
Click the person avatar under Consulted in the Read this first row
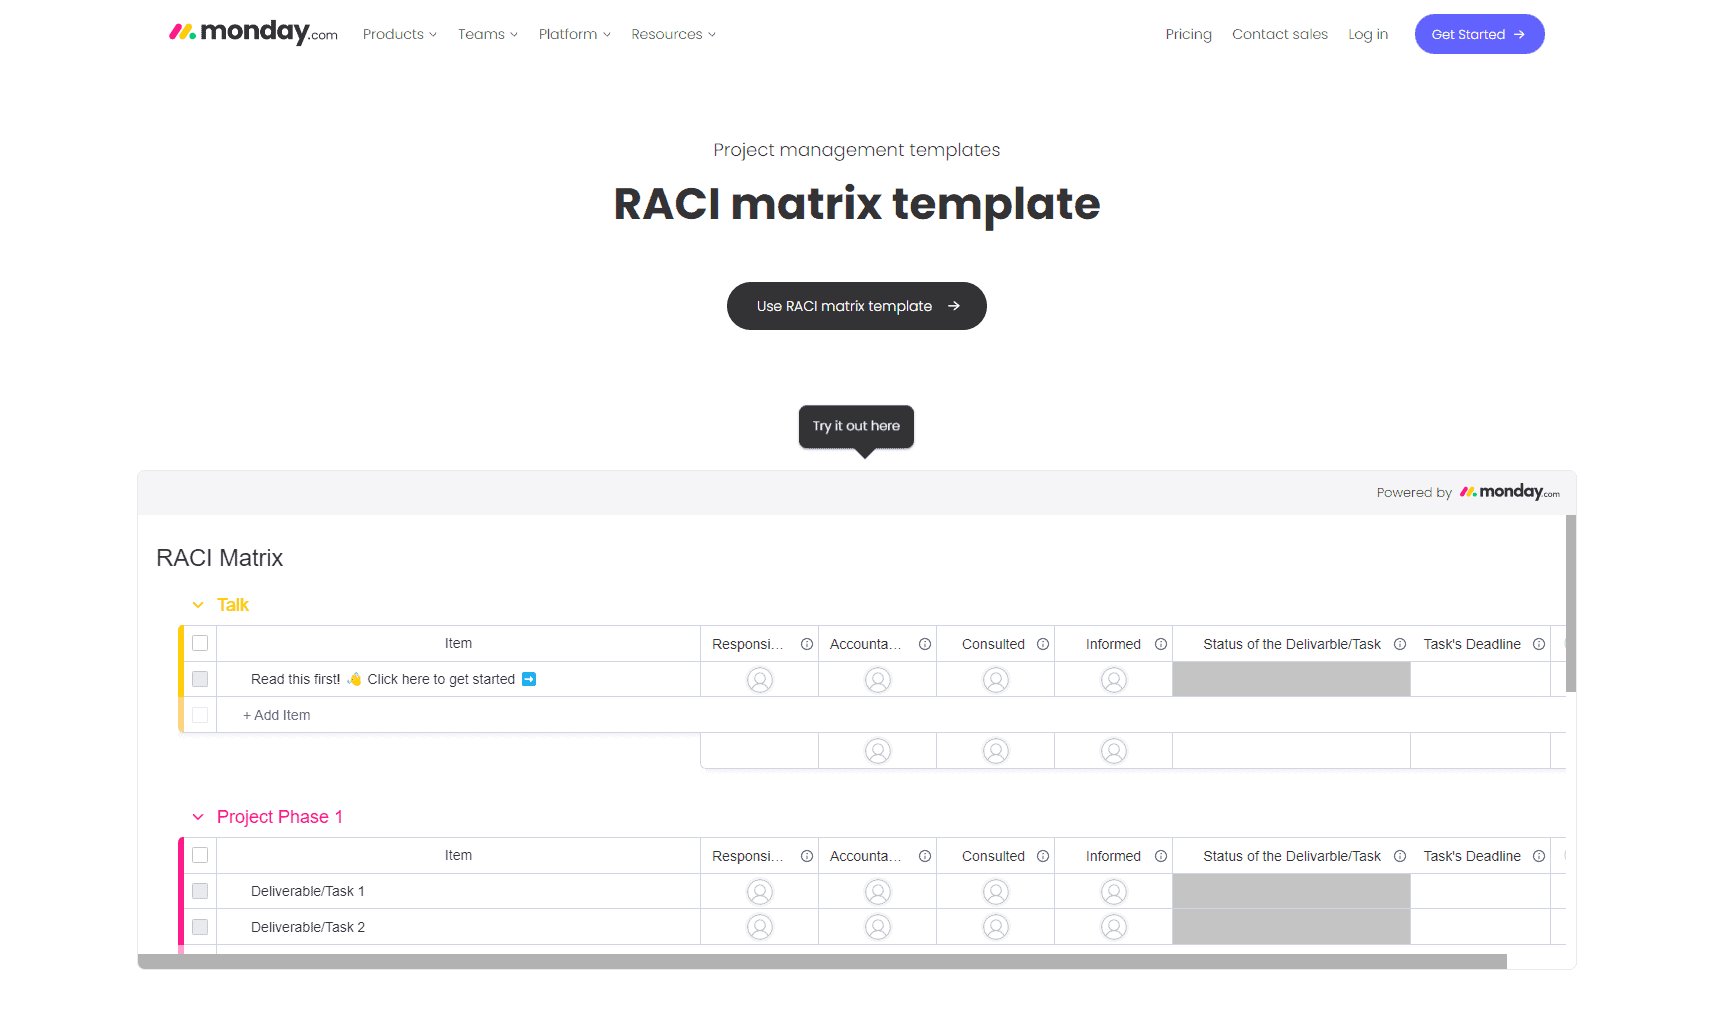click(995, 679)
